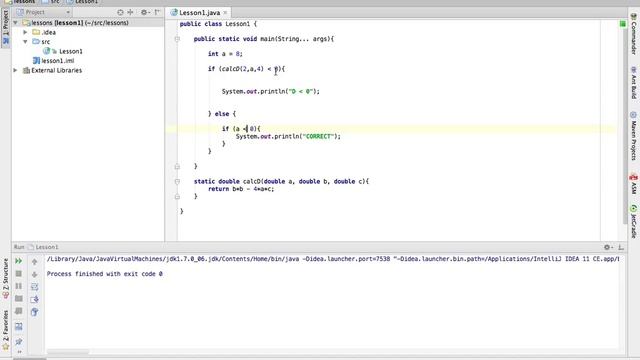
Task: Rerun Lesson1 with the green arrows icon
Action: tap(19, 261)
